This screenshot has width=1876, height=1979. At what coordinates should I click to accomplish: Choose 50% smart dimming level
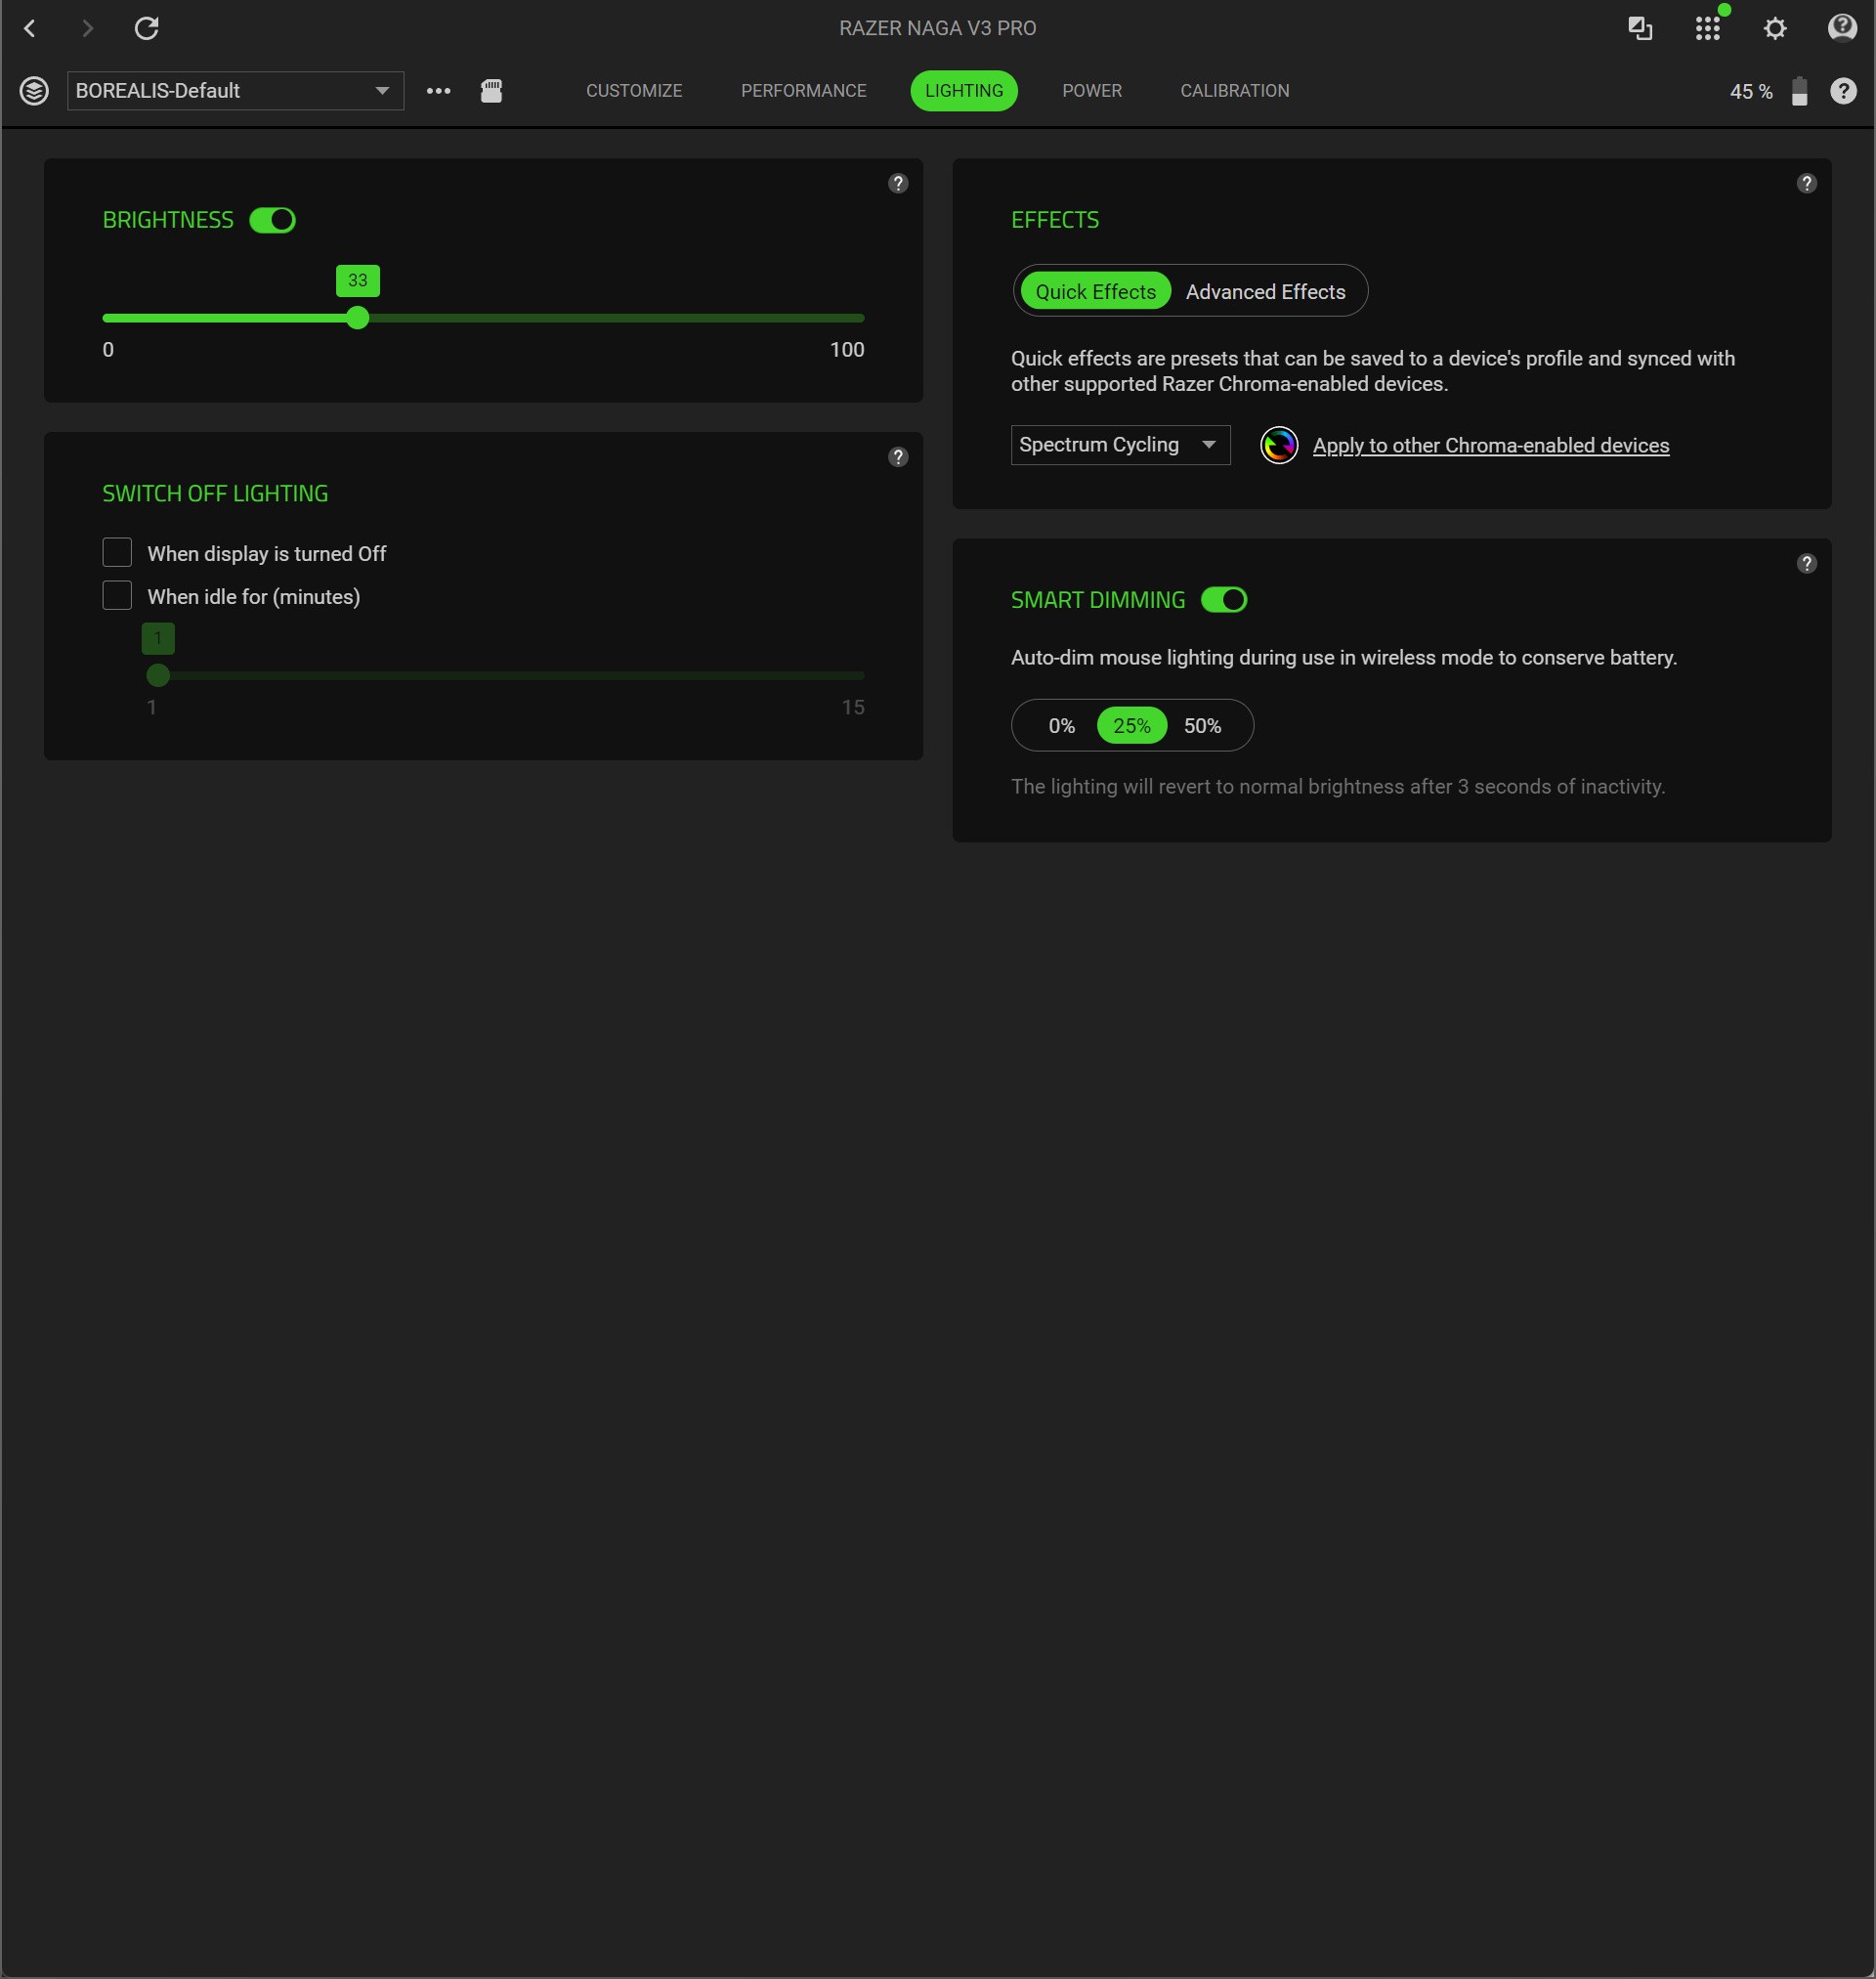[1202, 726]
